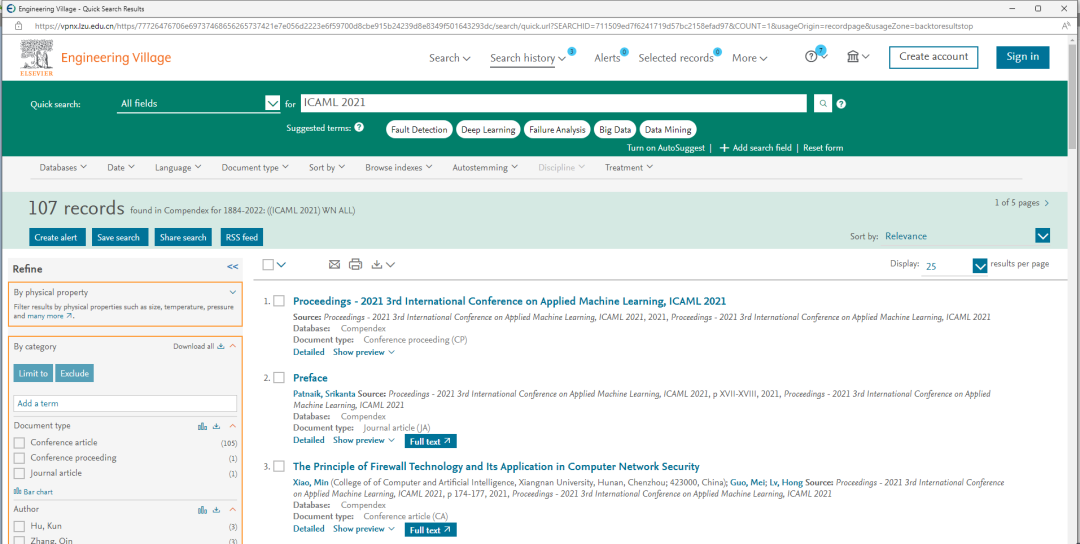Image resolution: width=1080 pixels, height=544 pixels.
Task: Open the Firewall Technology article title link
Action: 496,466
